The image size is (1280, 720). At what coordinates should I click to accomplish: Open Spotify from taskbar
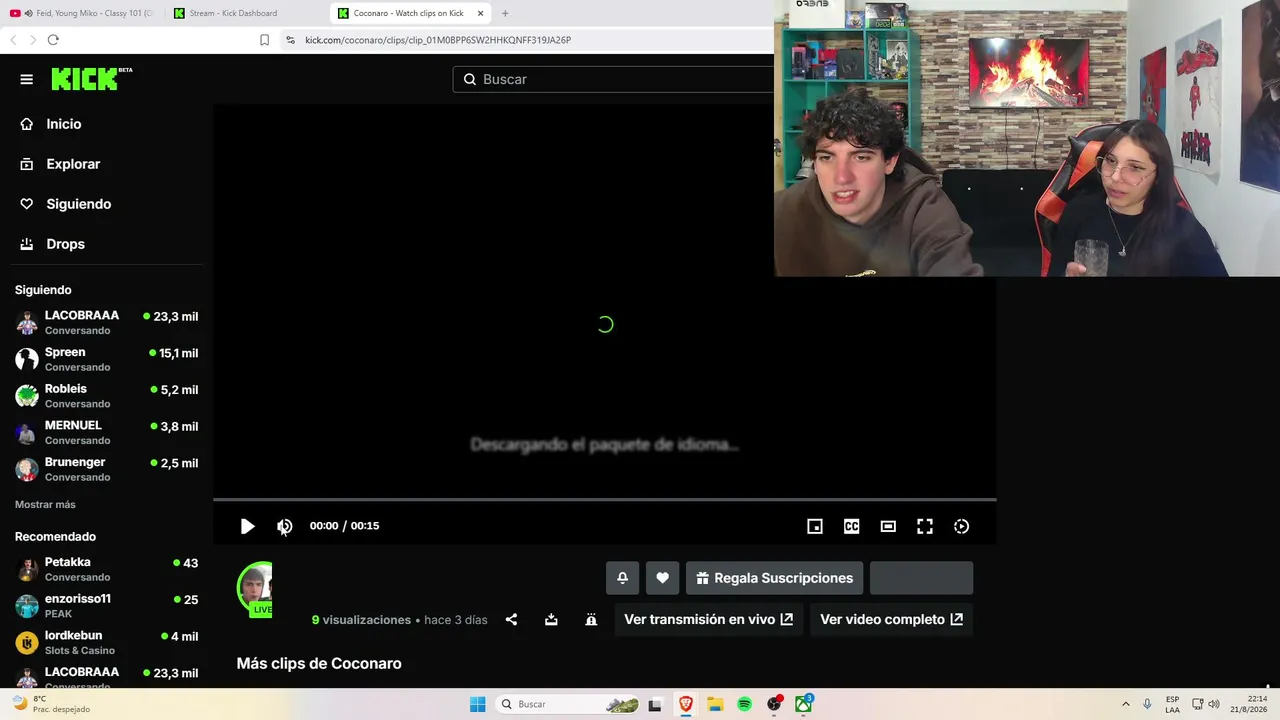[x=745, y=704]
